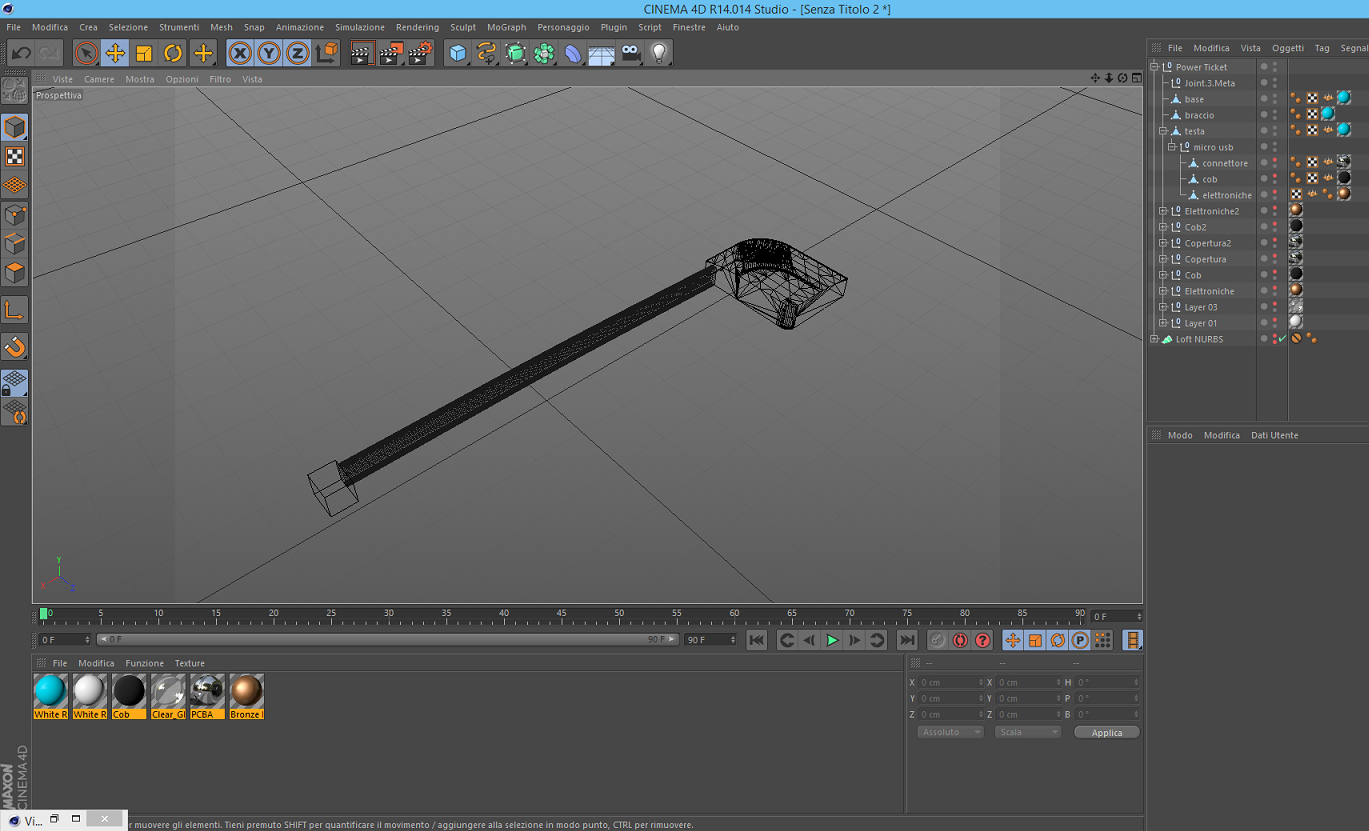Image resolution: width=1369 pixels, height=831 pixels.
Task: Expand the Elettroniche2 object group
Action: [1163, 211]
